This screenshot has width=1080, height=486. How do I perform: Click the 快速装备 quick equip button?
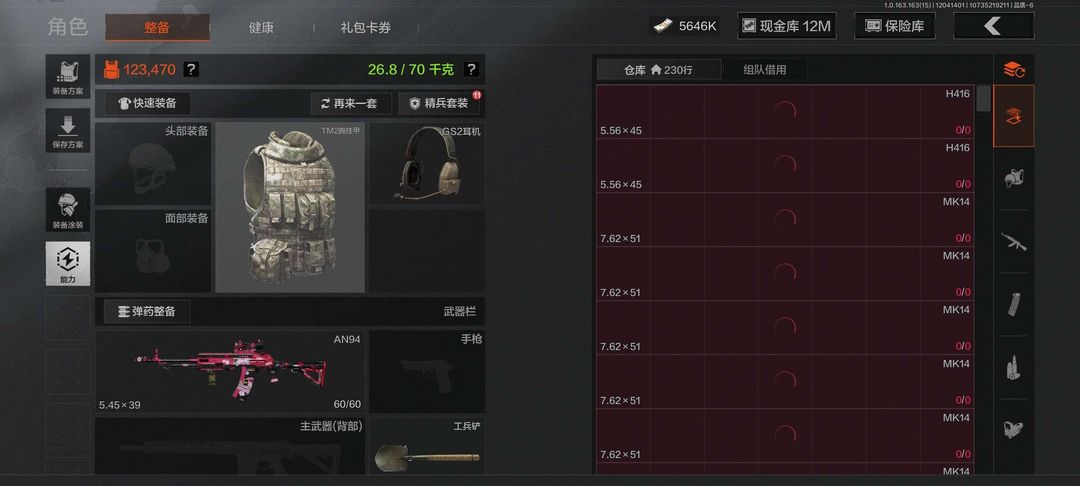(147, 103)
